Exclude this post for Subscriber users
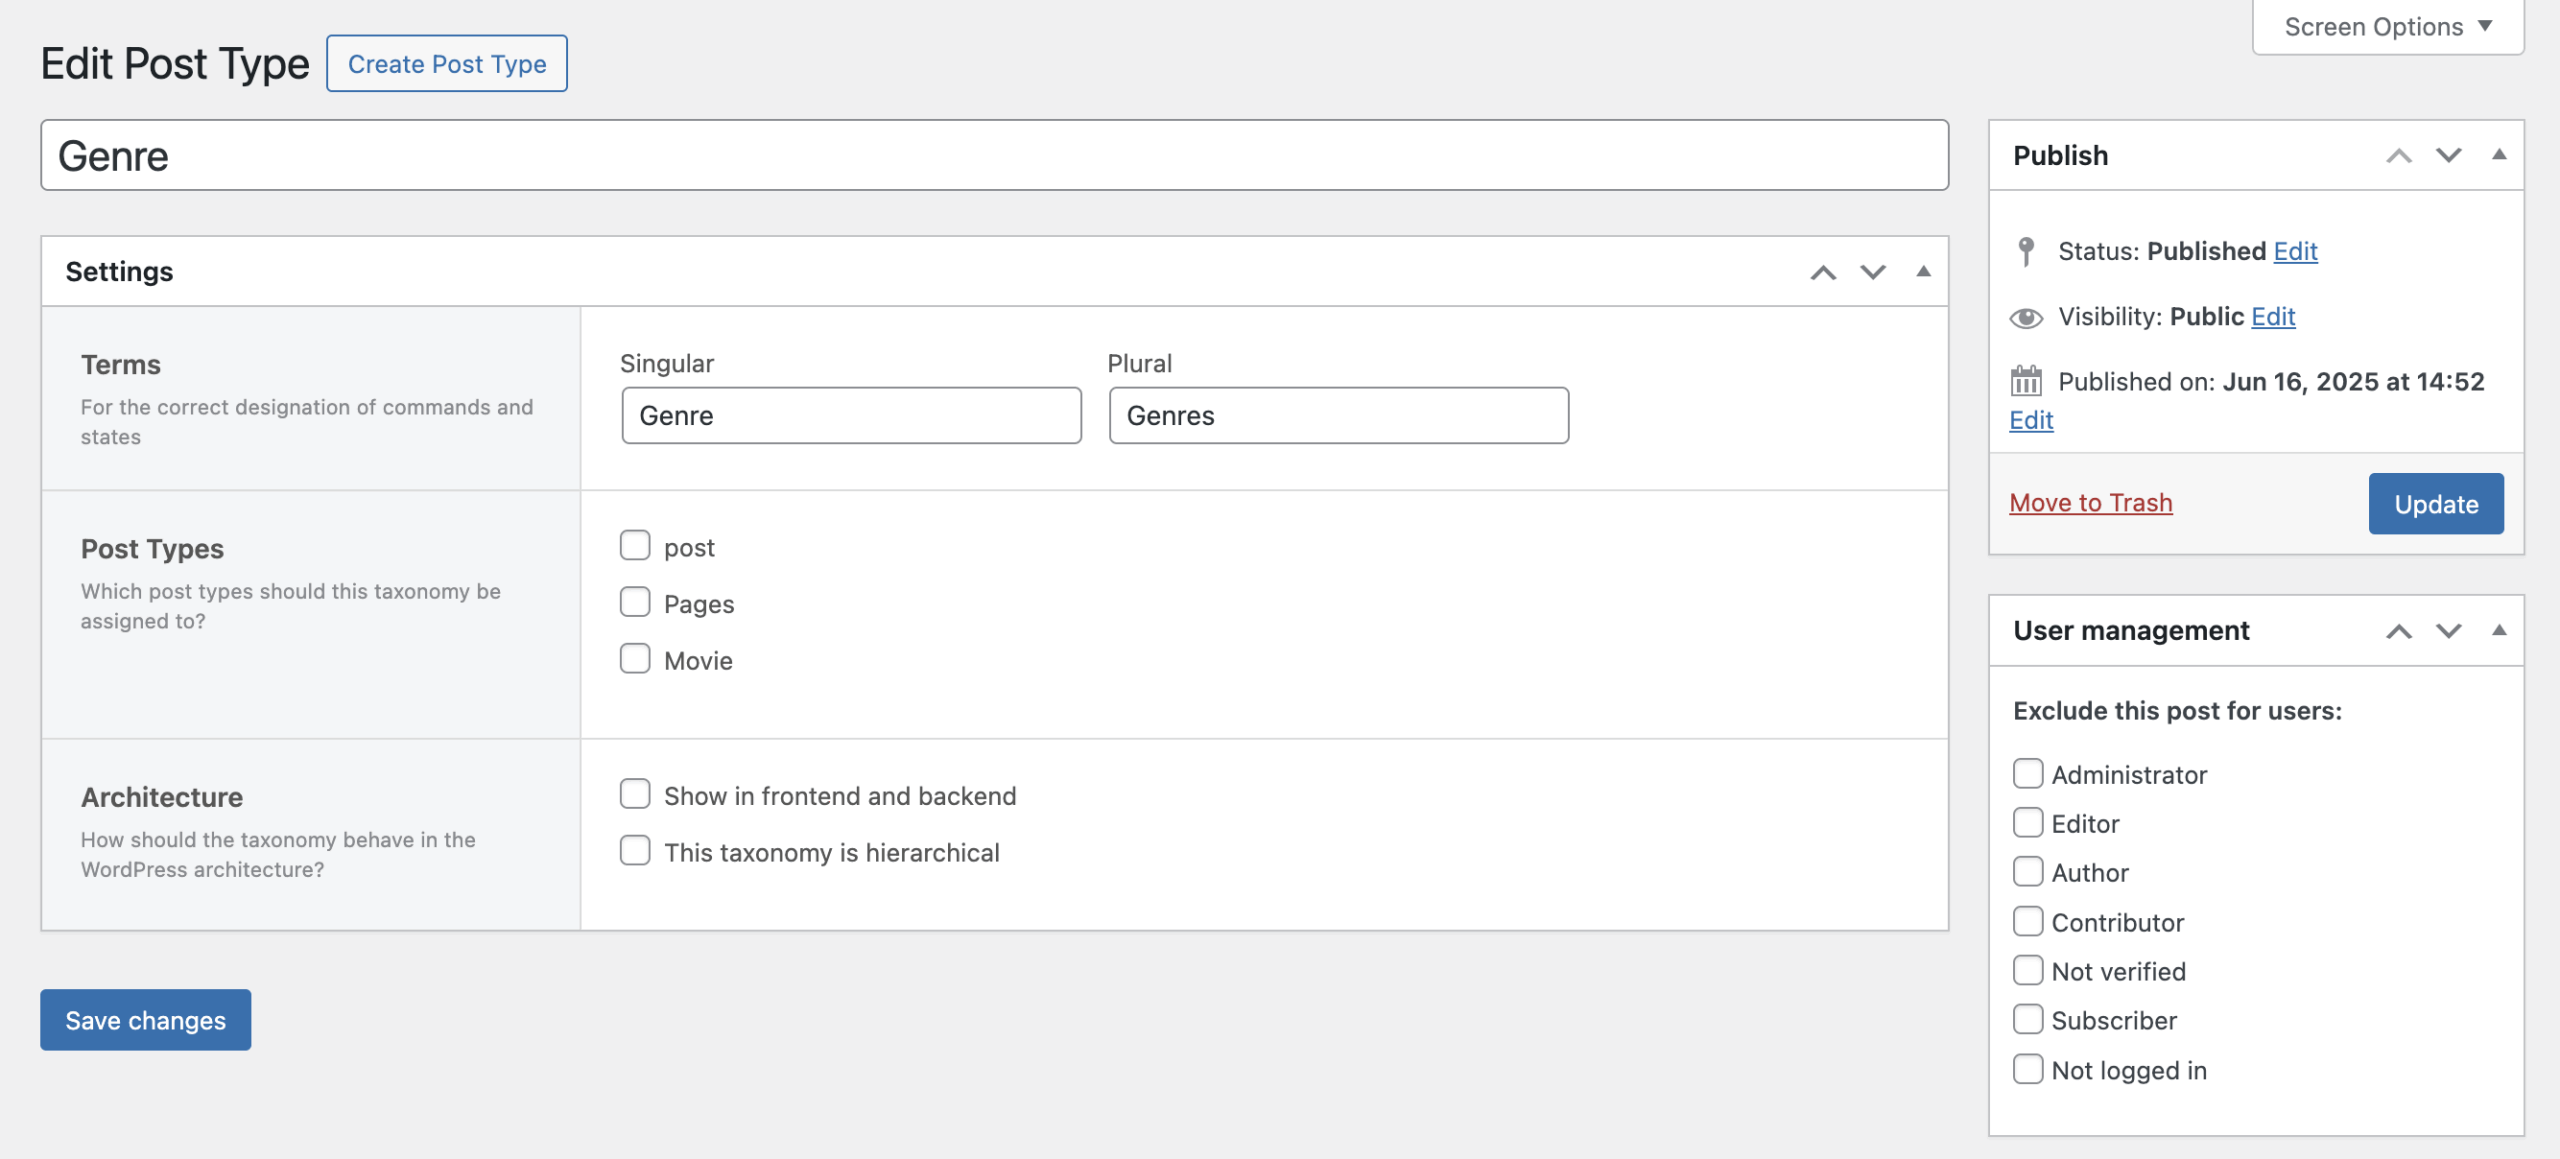Viewport: 2560px width, 1159px height. (x=2028, y=1018)
